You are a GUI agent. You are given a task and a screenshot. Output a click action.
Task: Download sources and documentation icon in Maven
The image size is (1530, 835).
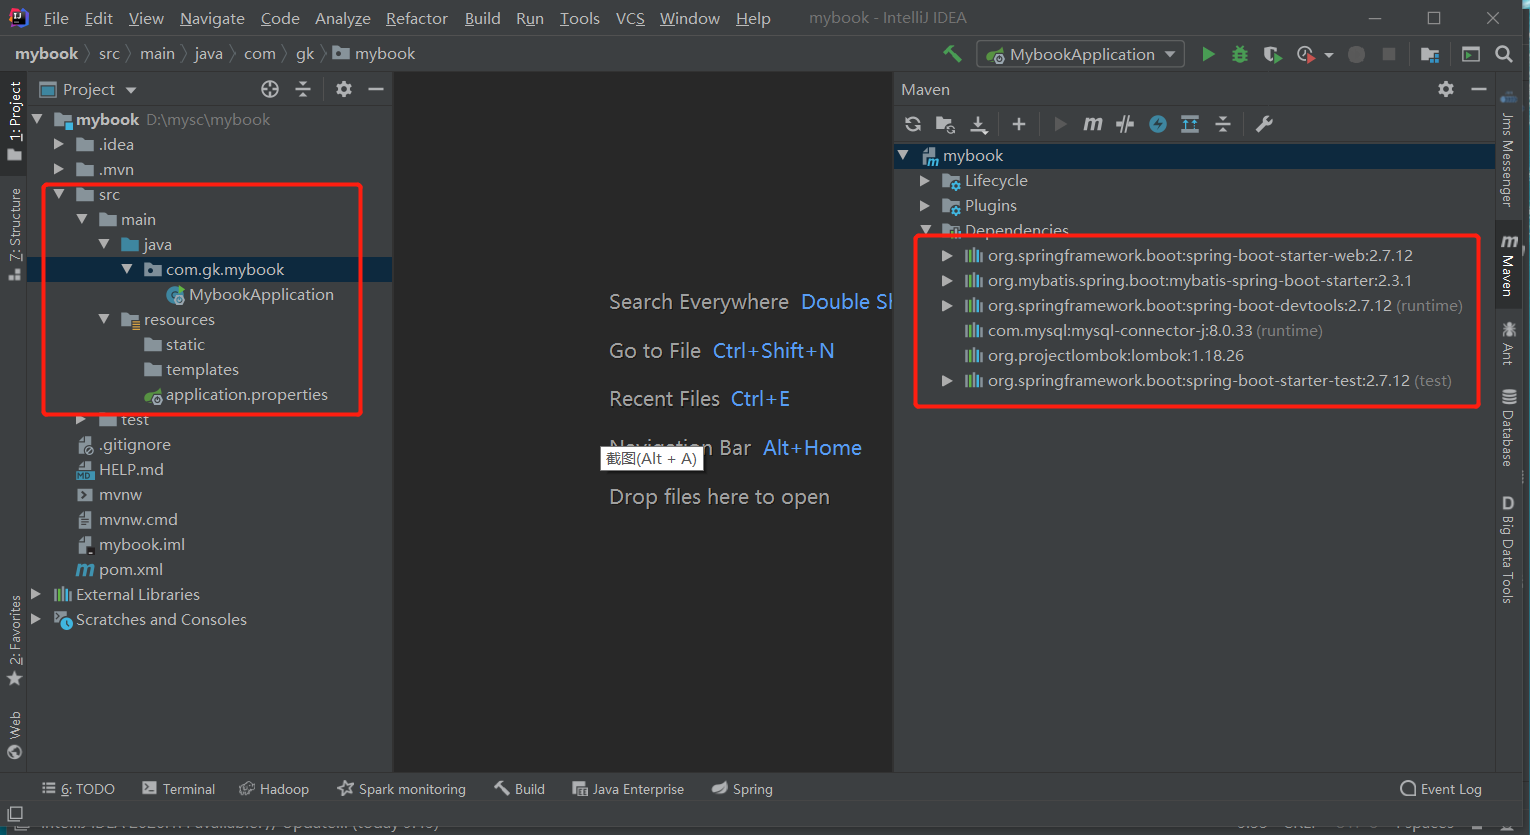tap(979, 124)
